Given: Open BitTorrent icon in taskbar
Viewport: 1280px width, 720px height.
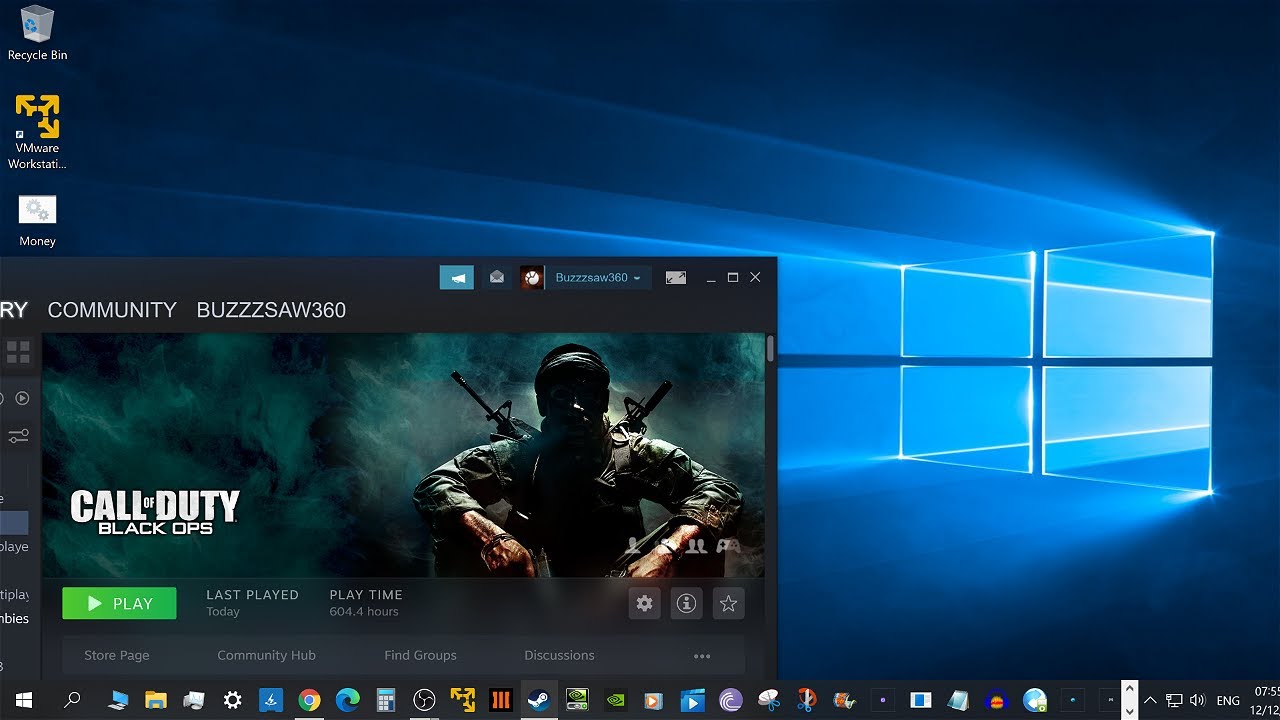Looking at the screenshot, I should point(730,700).
